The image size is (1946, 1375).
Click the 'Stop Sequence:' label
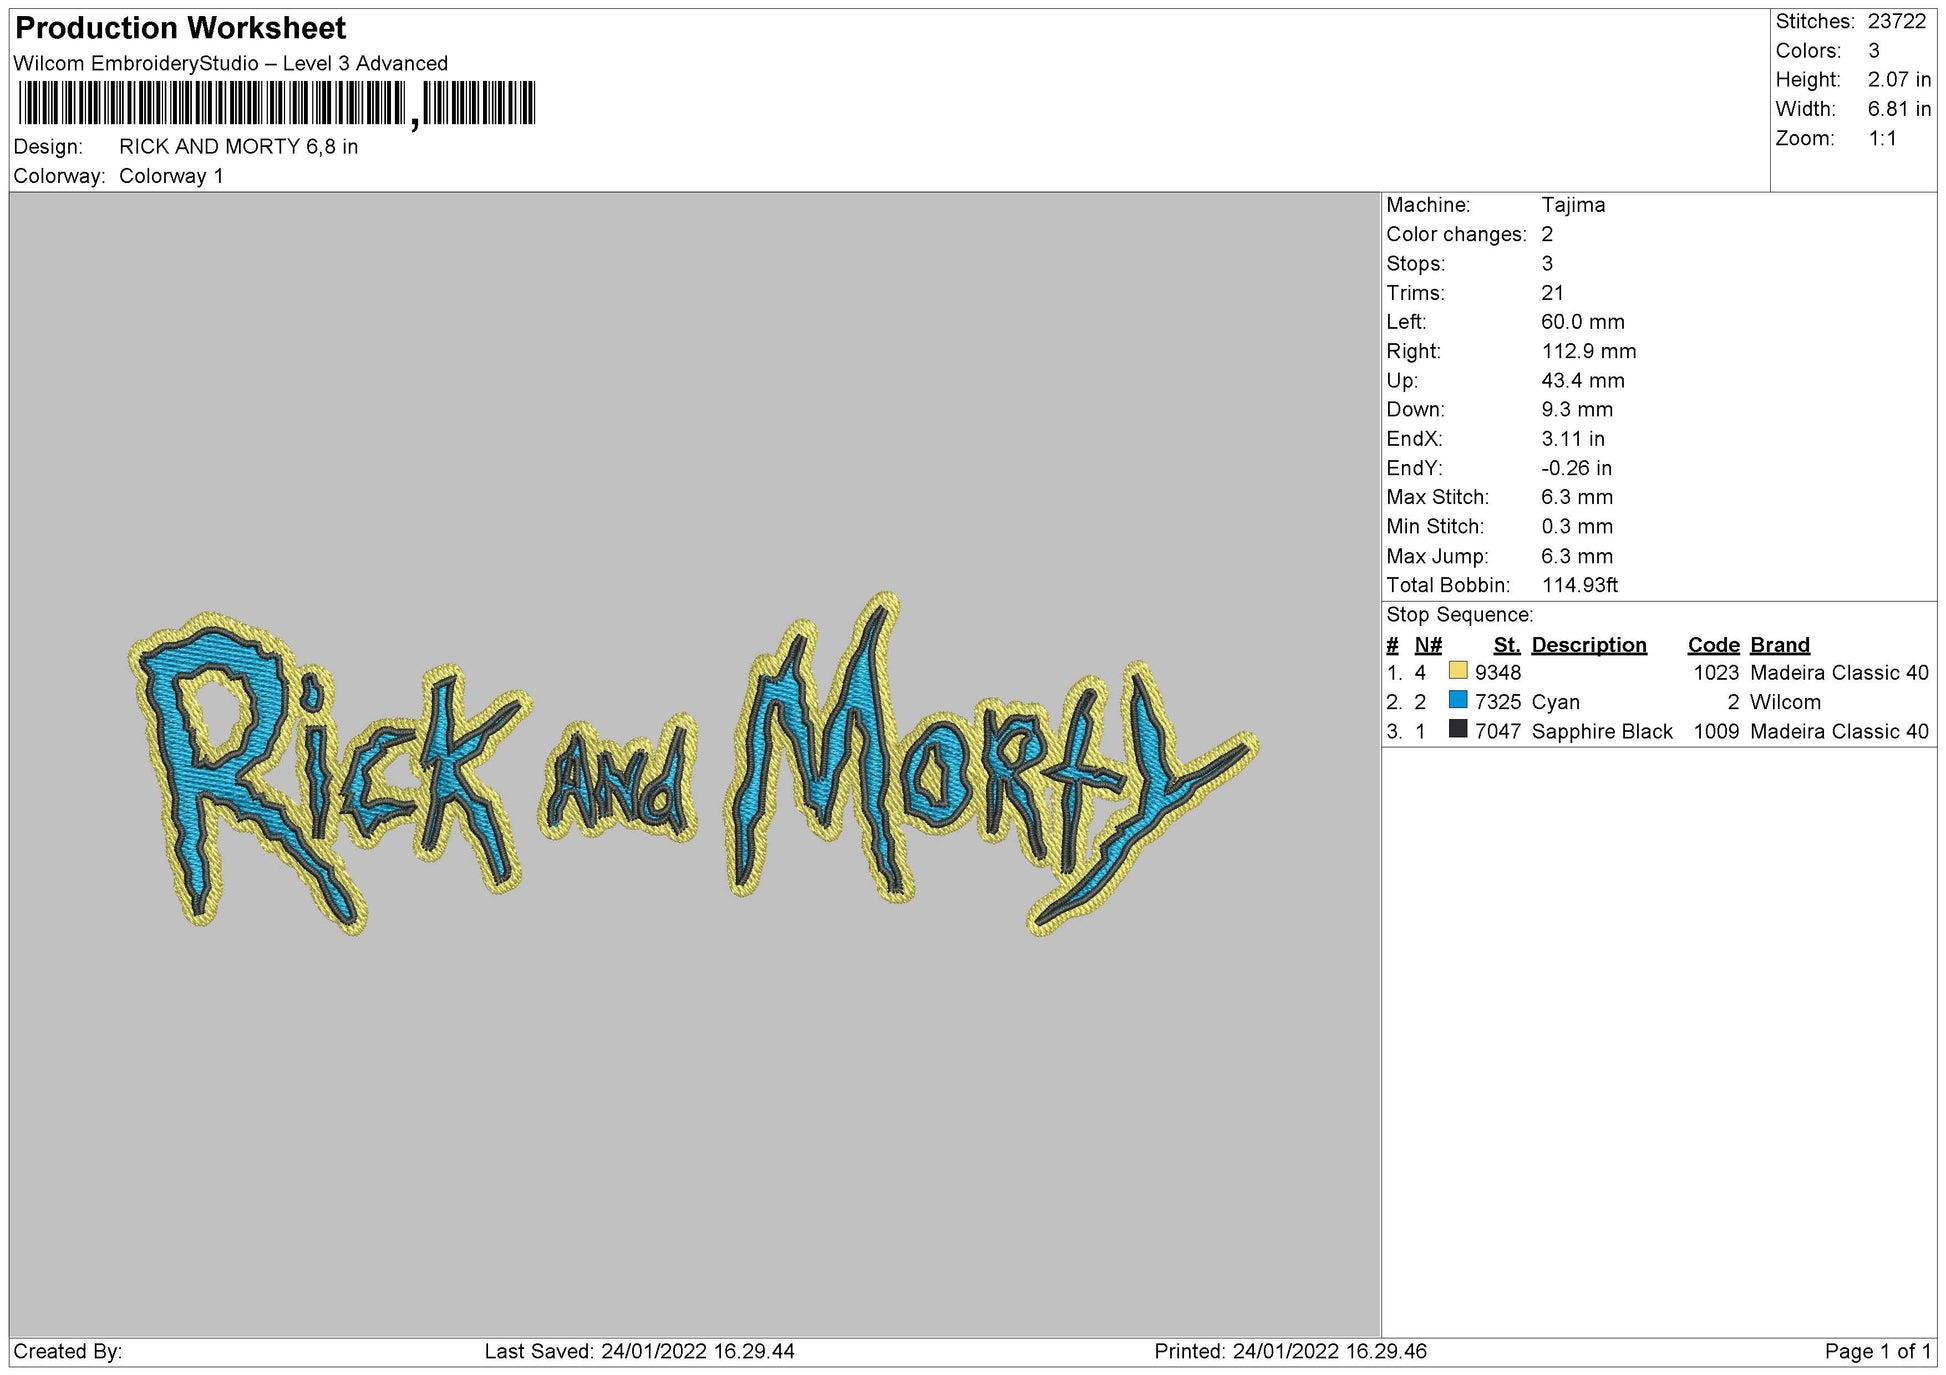tap(1459, 615)
